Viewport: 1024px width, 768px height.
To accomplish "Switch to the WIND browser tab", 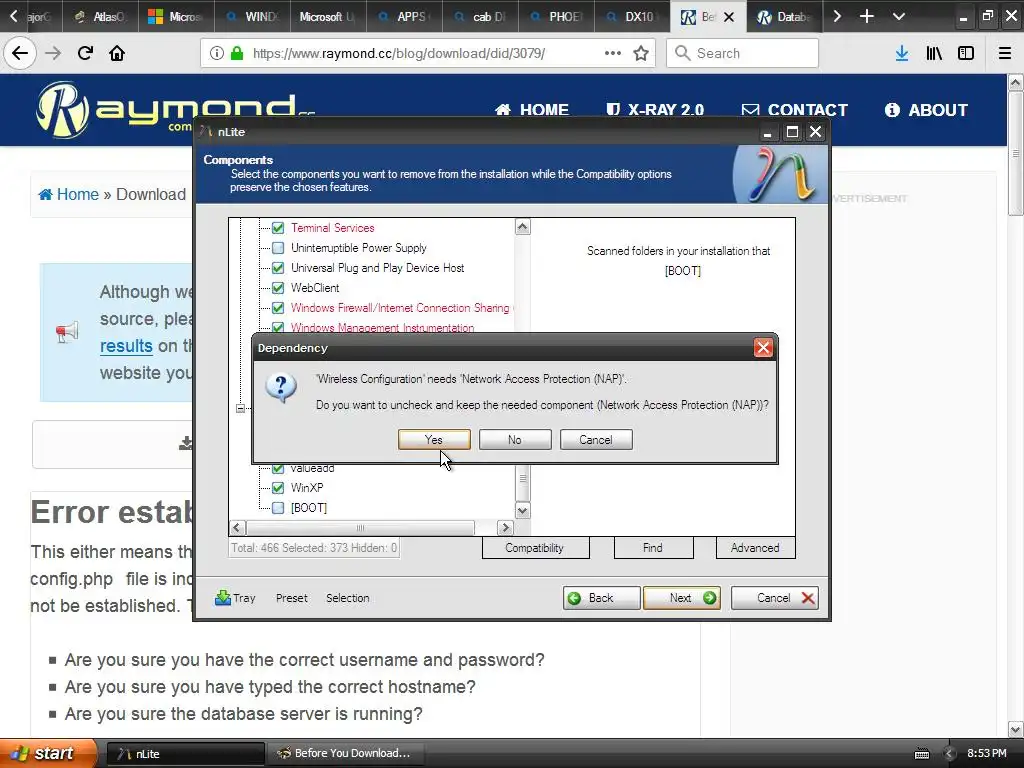I will pyautogui.click(x=253, y=16).
